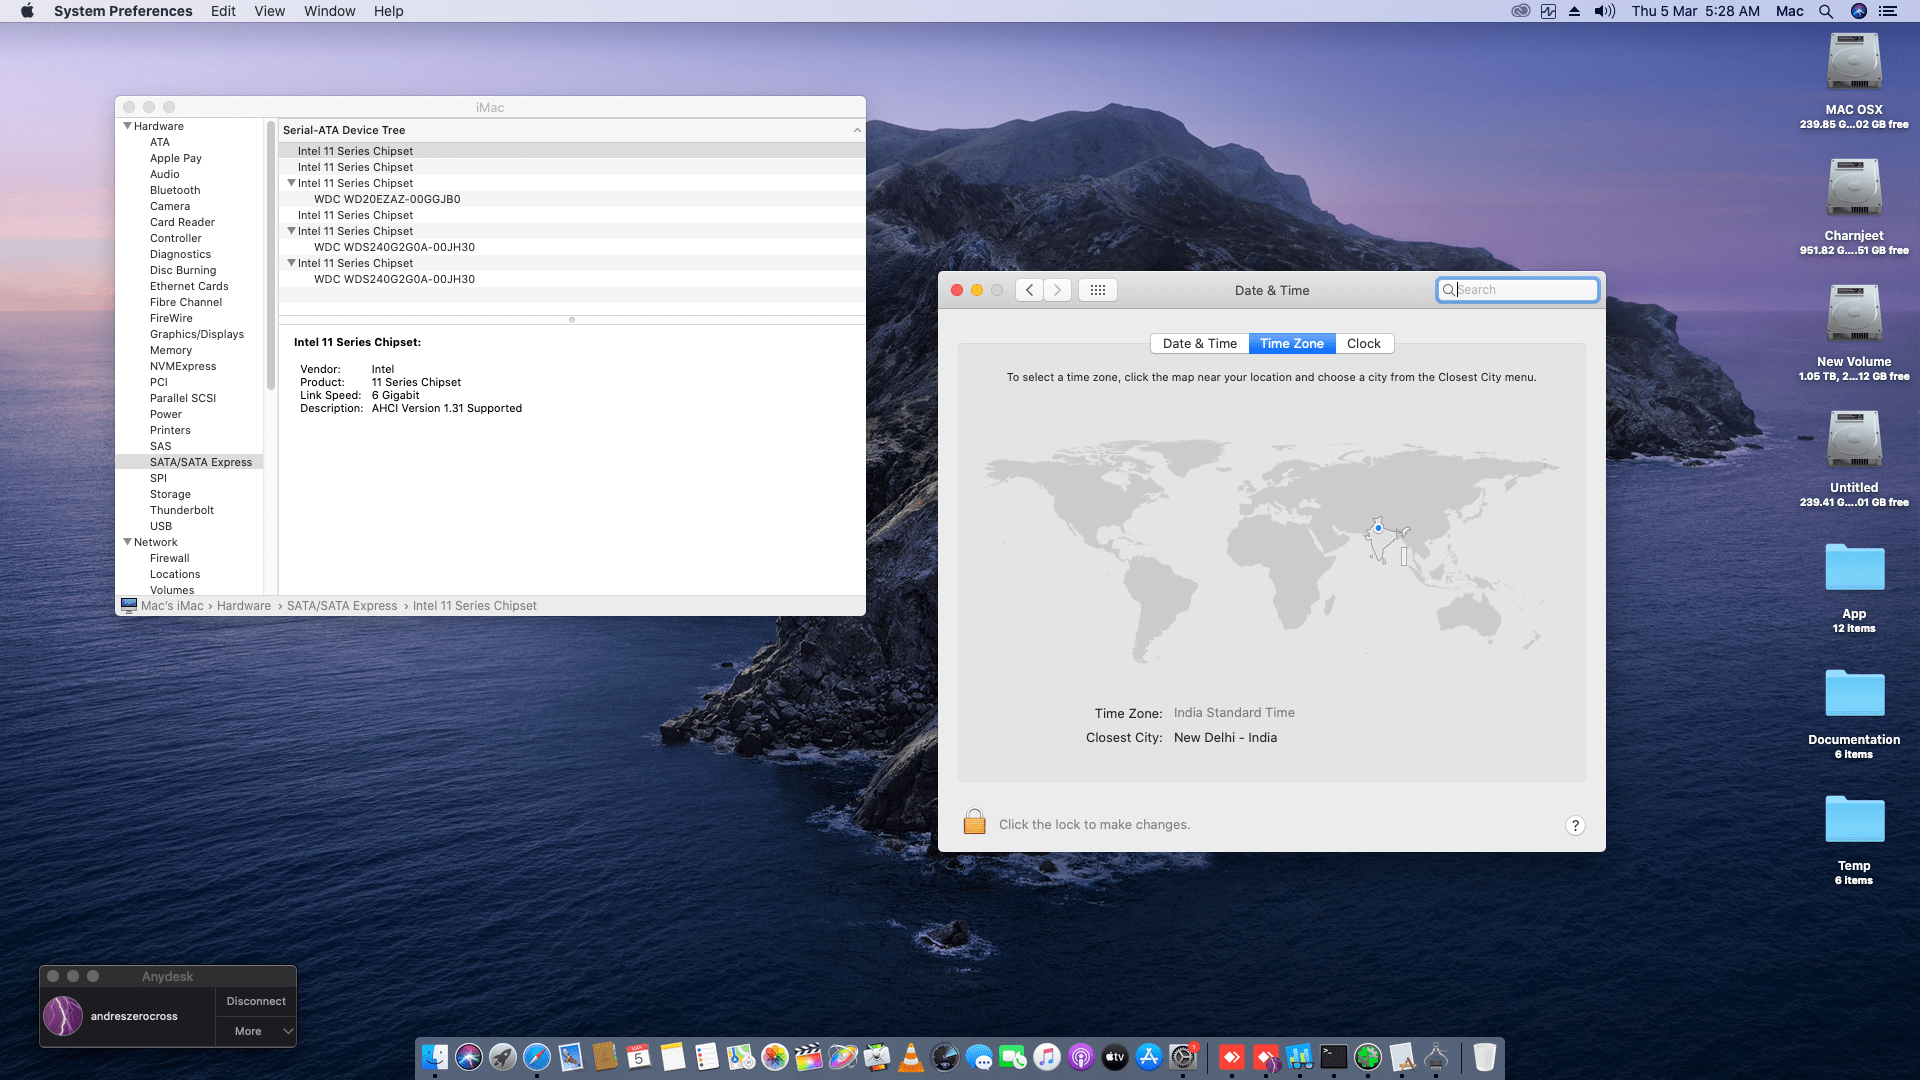Collapse the Hardware section in sidebar
The width and height of the screenshot is (1920, 1080).
(127, 126)
